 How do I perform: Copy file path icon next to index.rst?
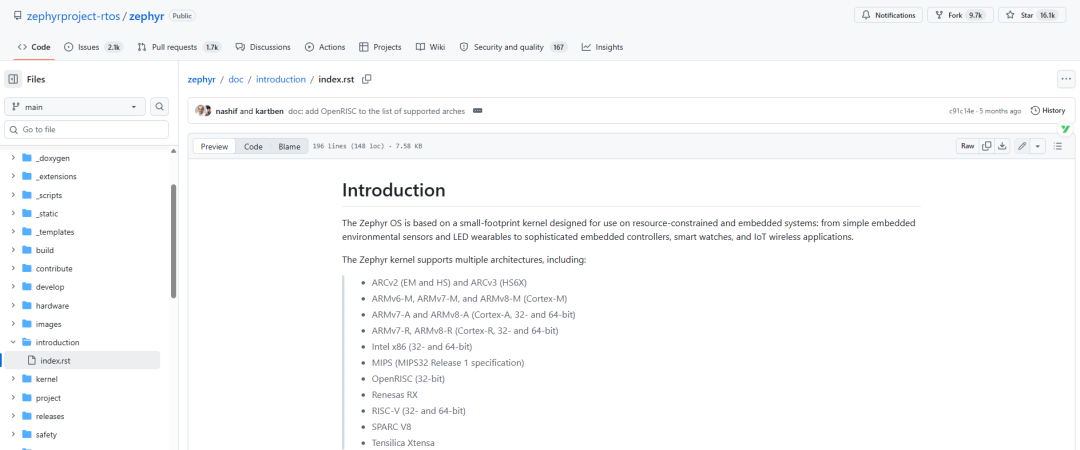[367, 79]
